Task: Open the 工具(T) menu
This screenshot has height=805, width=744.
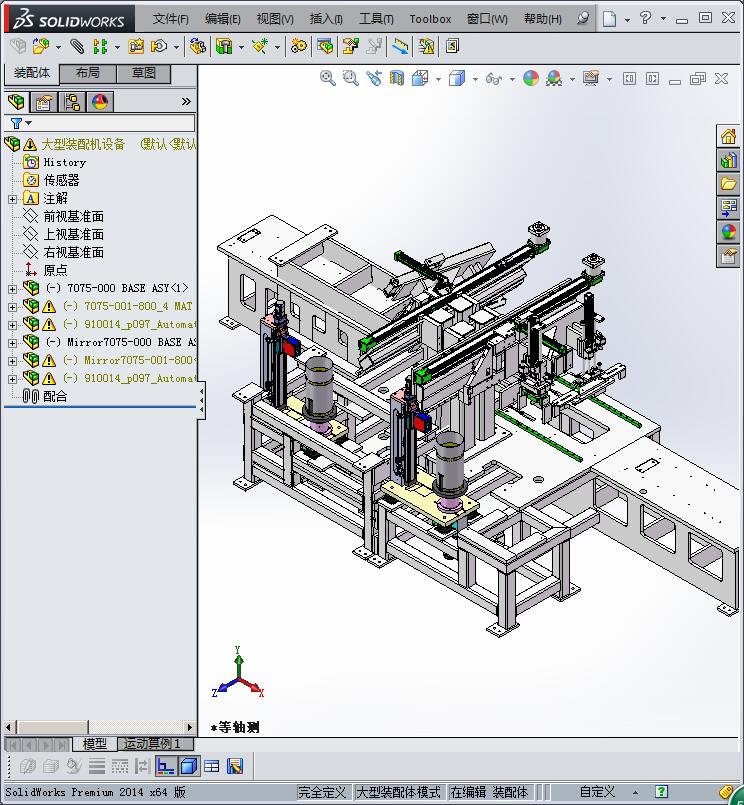Action: [376, 19]
